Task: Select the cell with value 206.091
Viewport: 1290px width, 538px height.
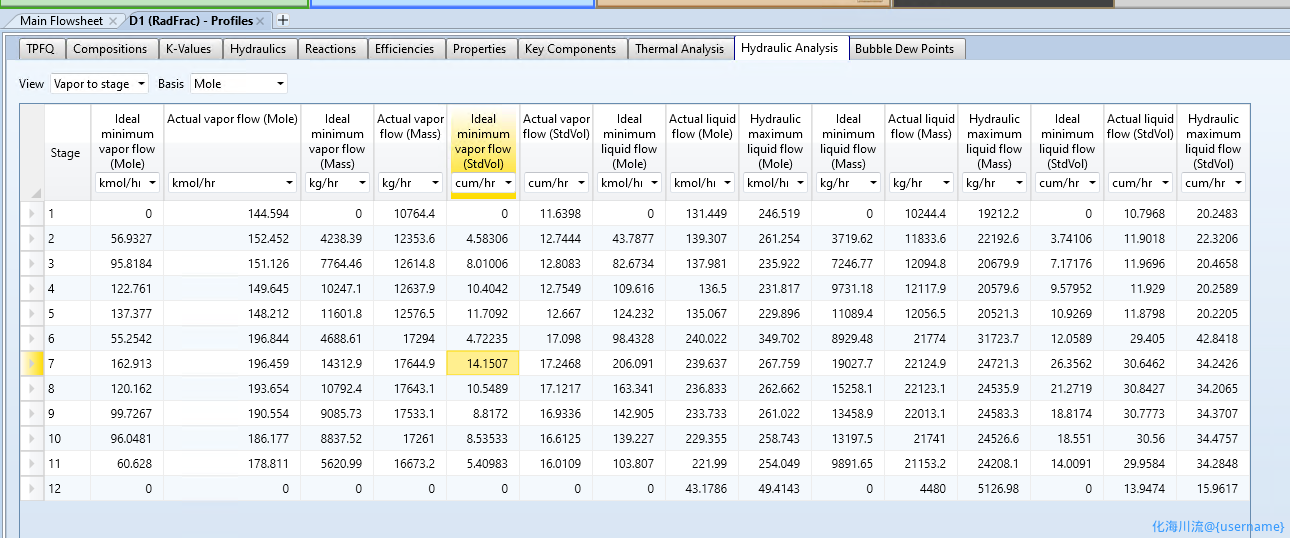Action: 629,363
